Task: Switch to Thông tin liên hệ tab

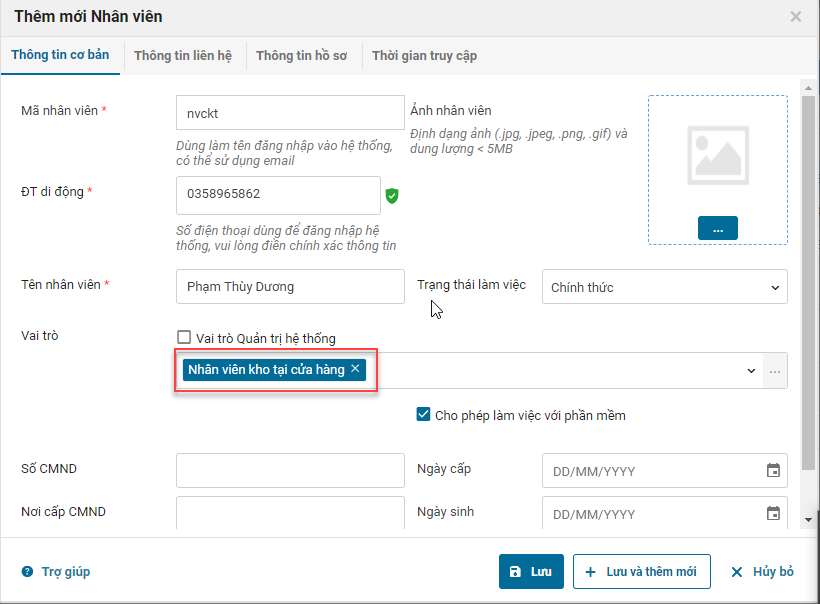Action: click(183, 56)
